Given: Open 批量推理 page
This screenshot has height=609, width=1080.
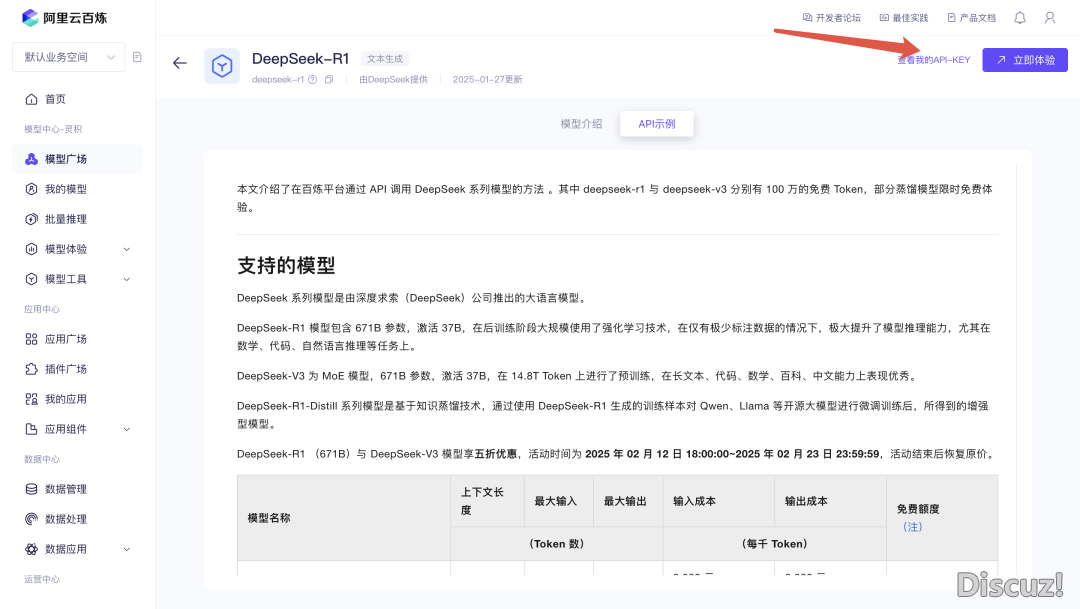Looking at the screenshot, I should 65,219.
